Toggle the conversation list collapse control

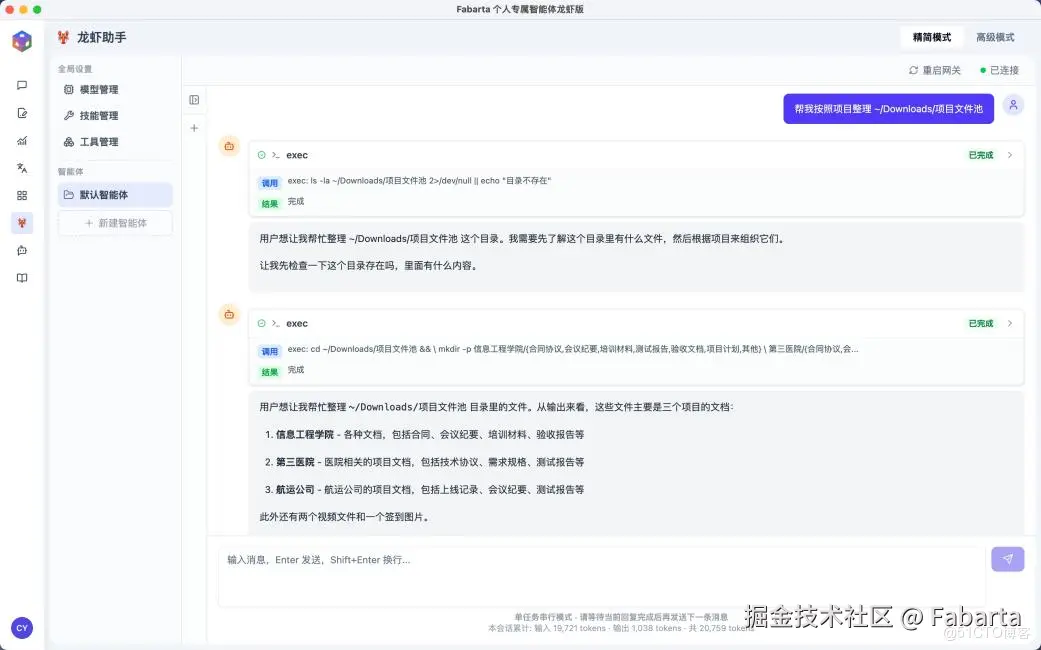click(193, 99)
